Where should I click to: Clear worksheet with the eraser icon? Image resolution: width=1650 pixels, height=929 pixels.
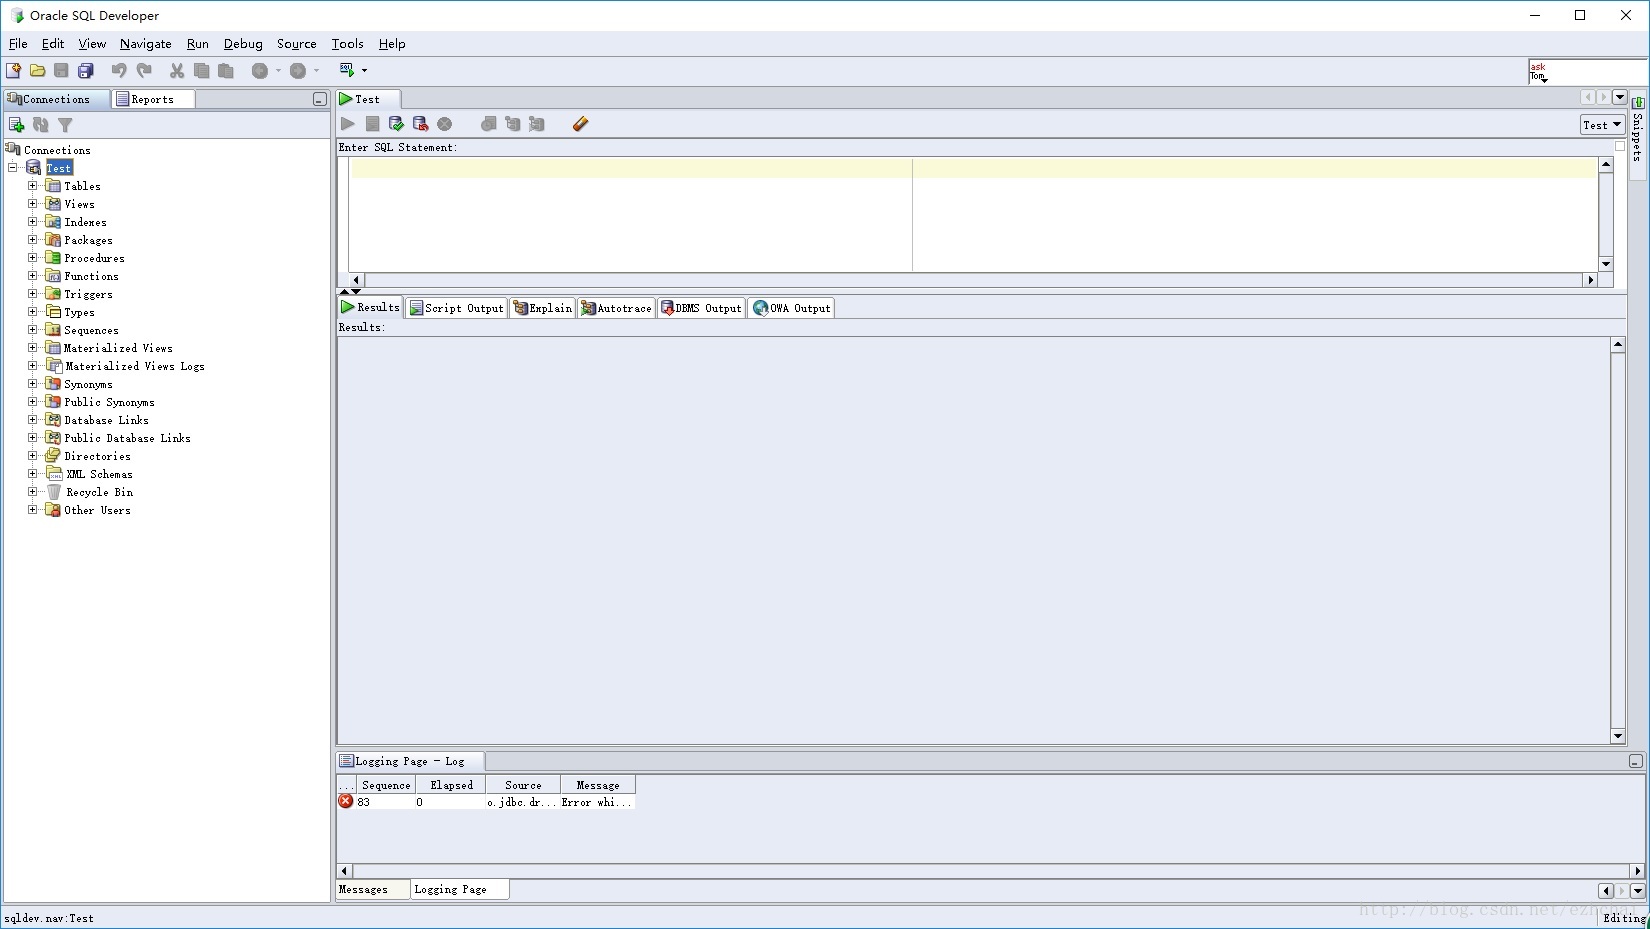[x=580, y=124]
